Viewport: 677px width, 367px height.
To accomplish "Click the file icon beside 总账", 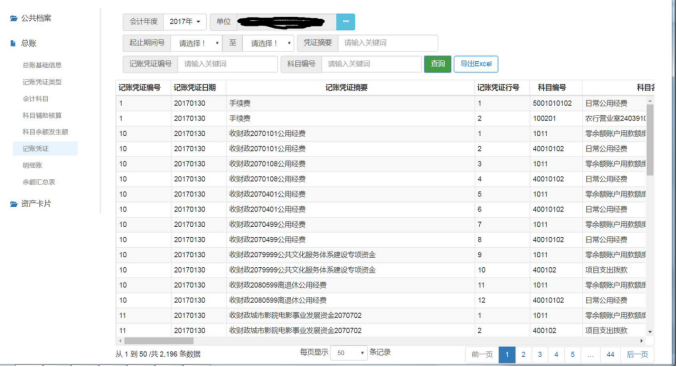I will 13,43.
